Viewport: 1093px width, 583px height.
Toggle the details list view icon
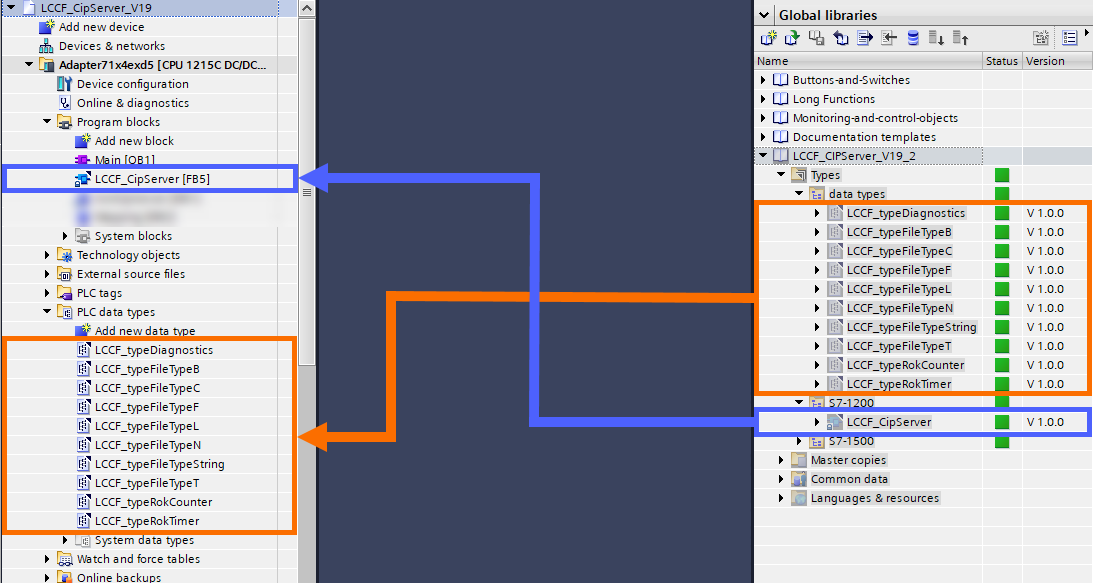(1070, 38)
